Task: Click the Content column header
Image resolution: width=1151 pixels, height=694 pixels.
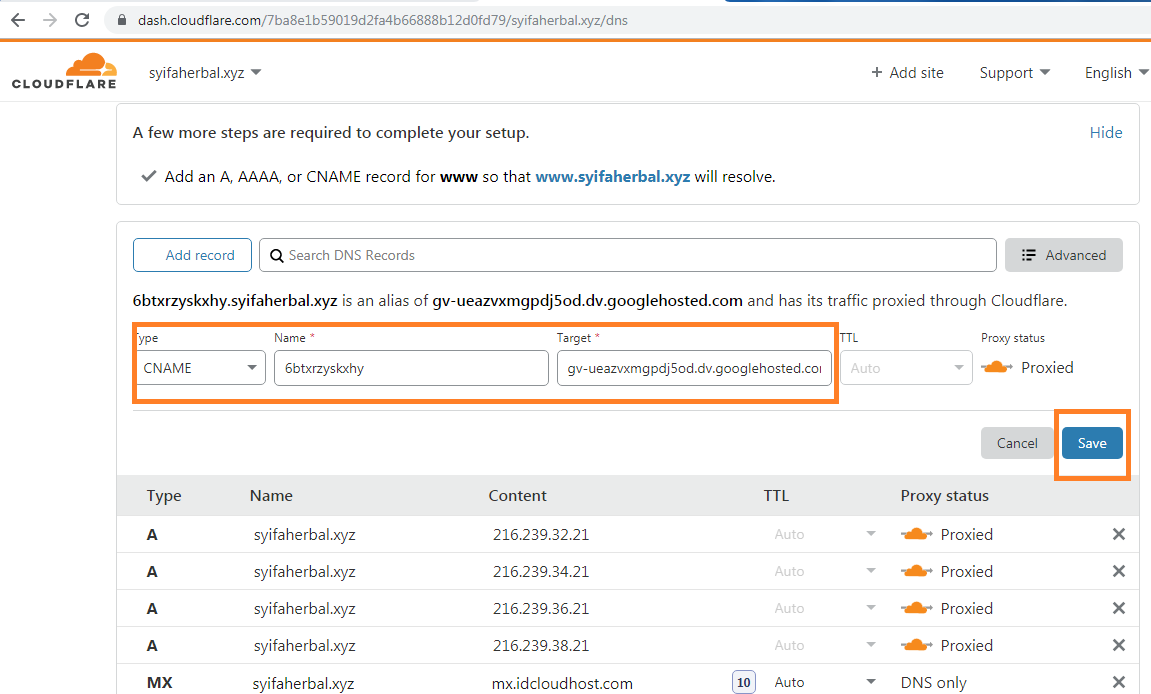Action: [x=518, y=496]
